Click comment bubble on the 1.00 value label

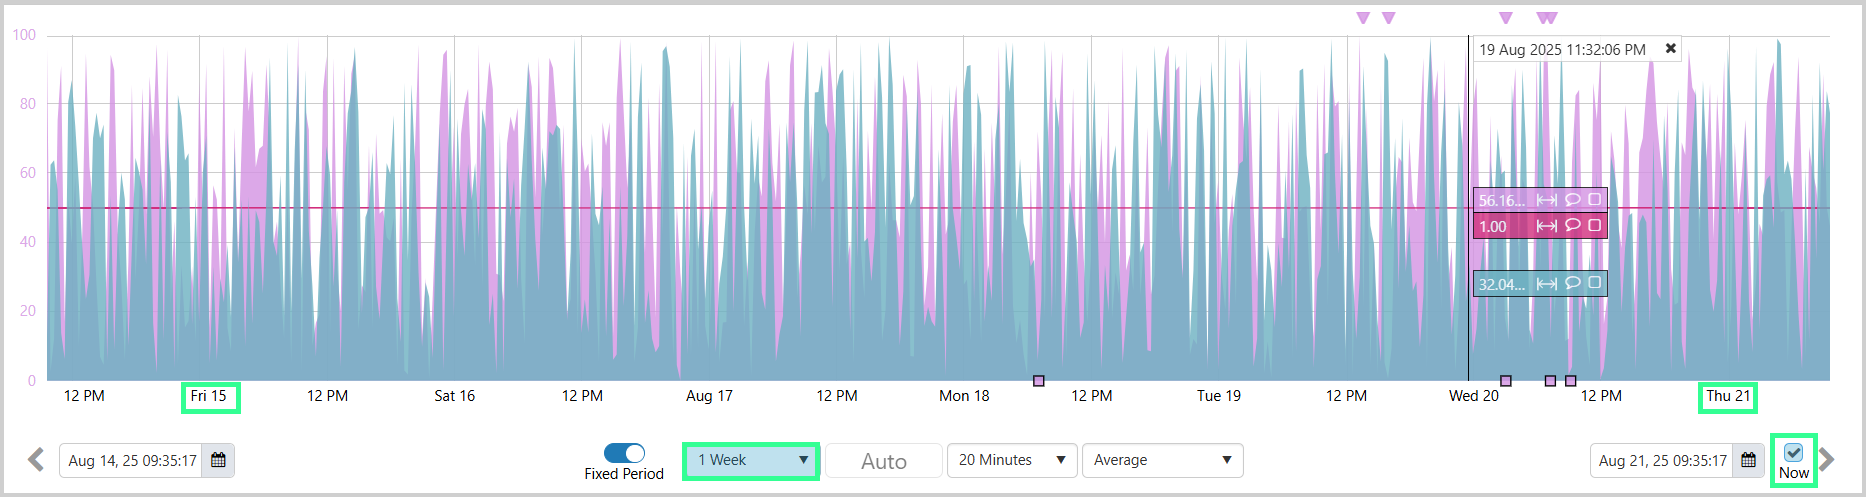pos(1572,225)
